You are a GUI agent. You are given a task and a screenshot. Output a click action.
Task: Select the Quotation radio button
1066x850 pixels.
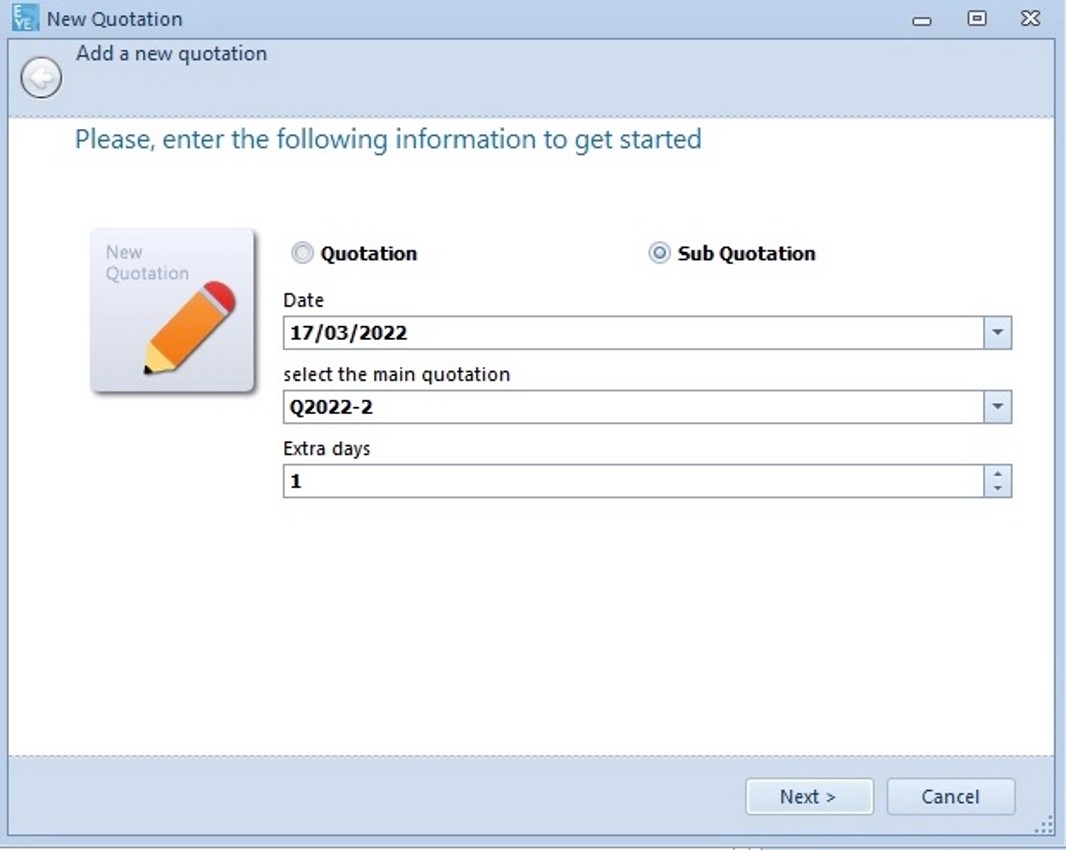pyautogui.click(x=303, y=253)
